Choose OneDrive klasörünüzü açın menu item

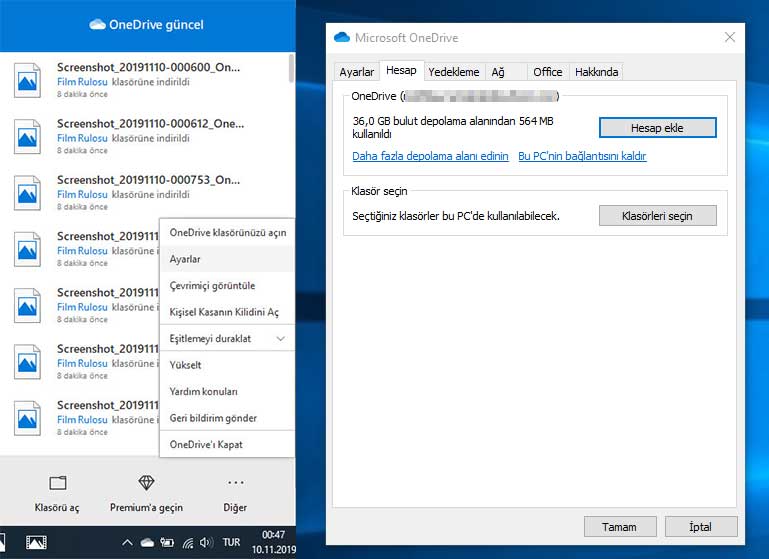[228, 232]
